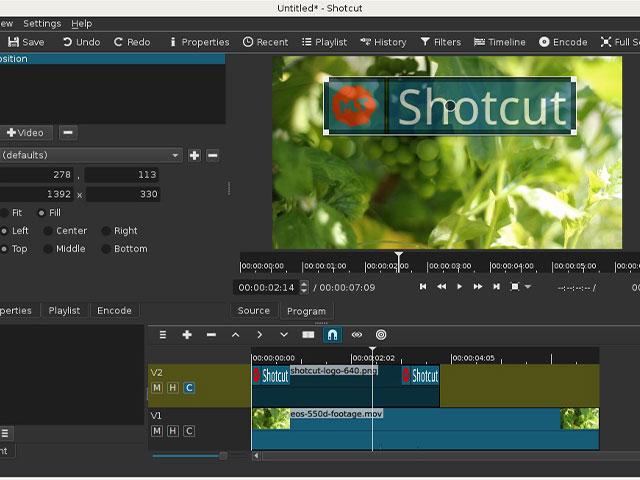Switch to the Source tab
The width and height of the screenshot is (640, 480).
tap(254, 311)
